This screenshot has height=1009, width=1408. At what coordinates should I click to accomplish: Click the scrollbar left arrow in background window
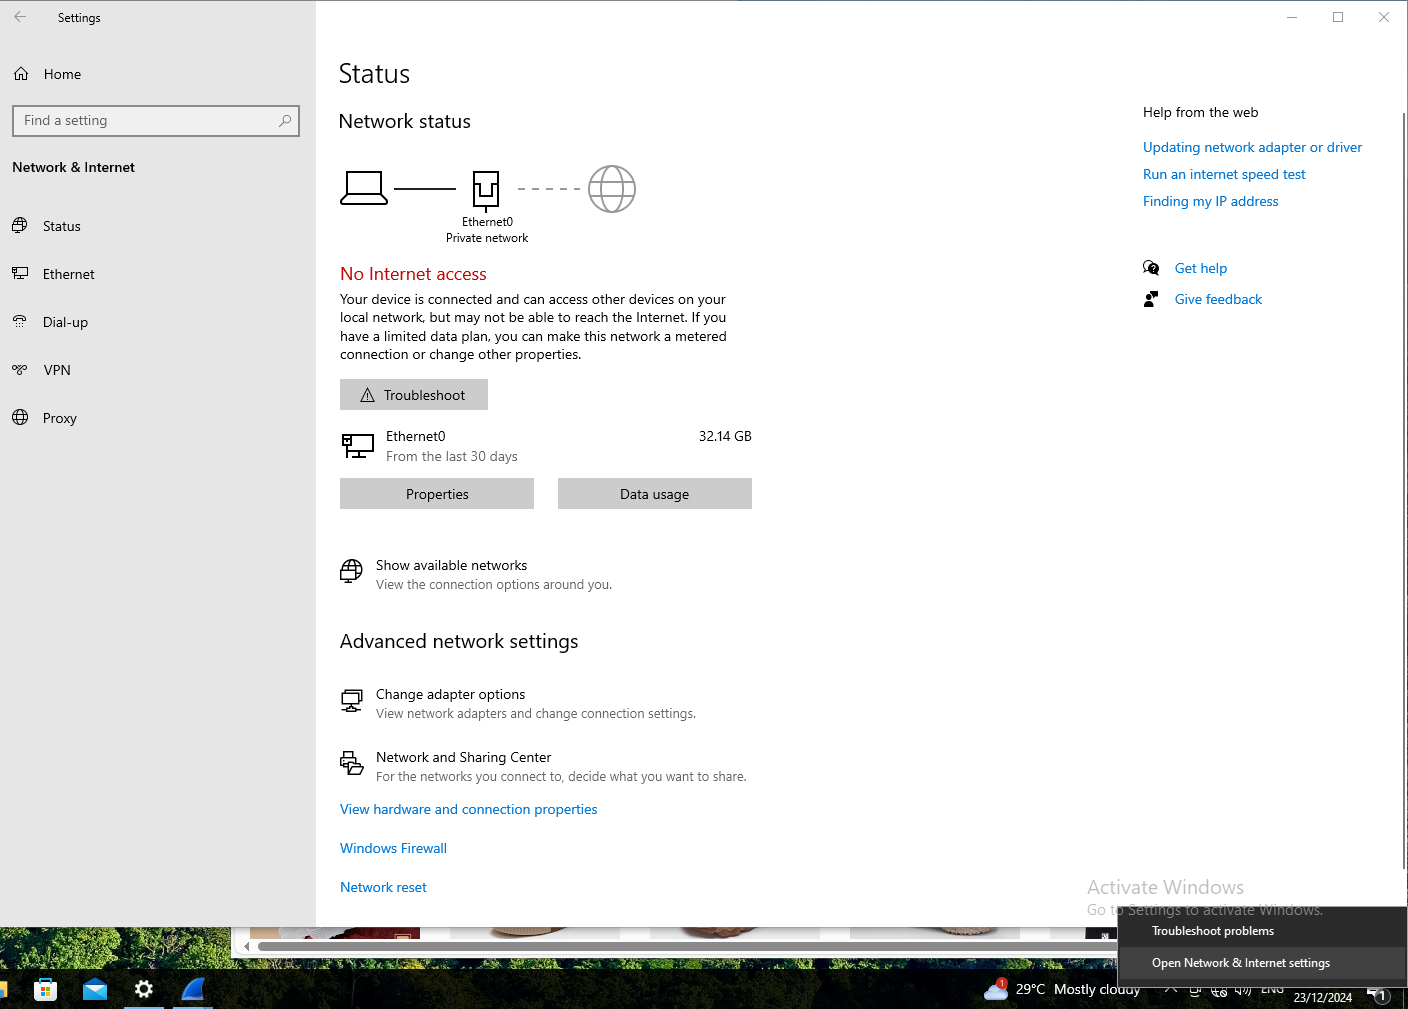pyautogui.click(x=246, y=946)
